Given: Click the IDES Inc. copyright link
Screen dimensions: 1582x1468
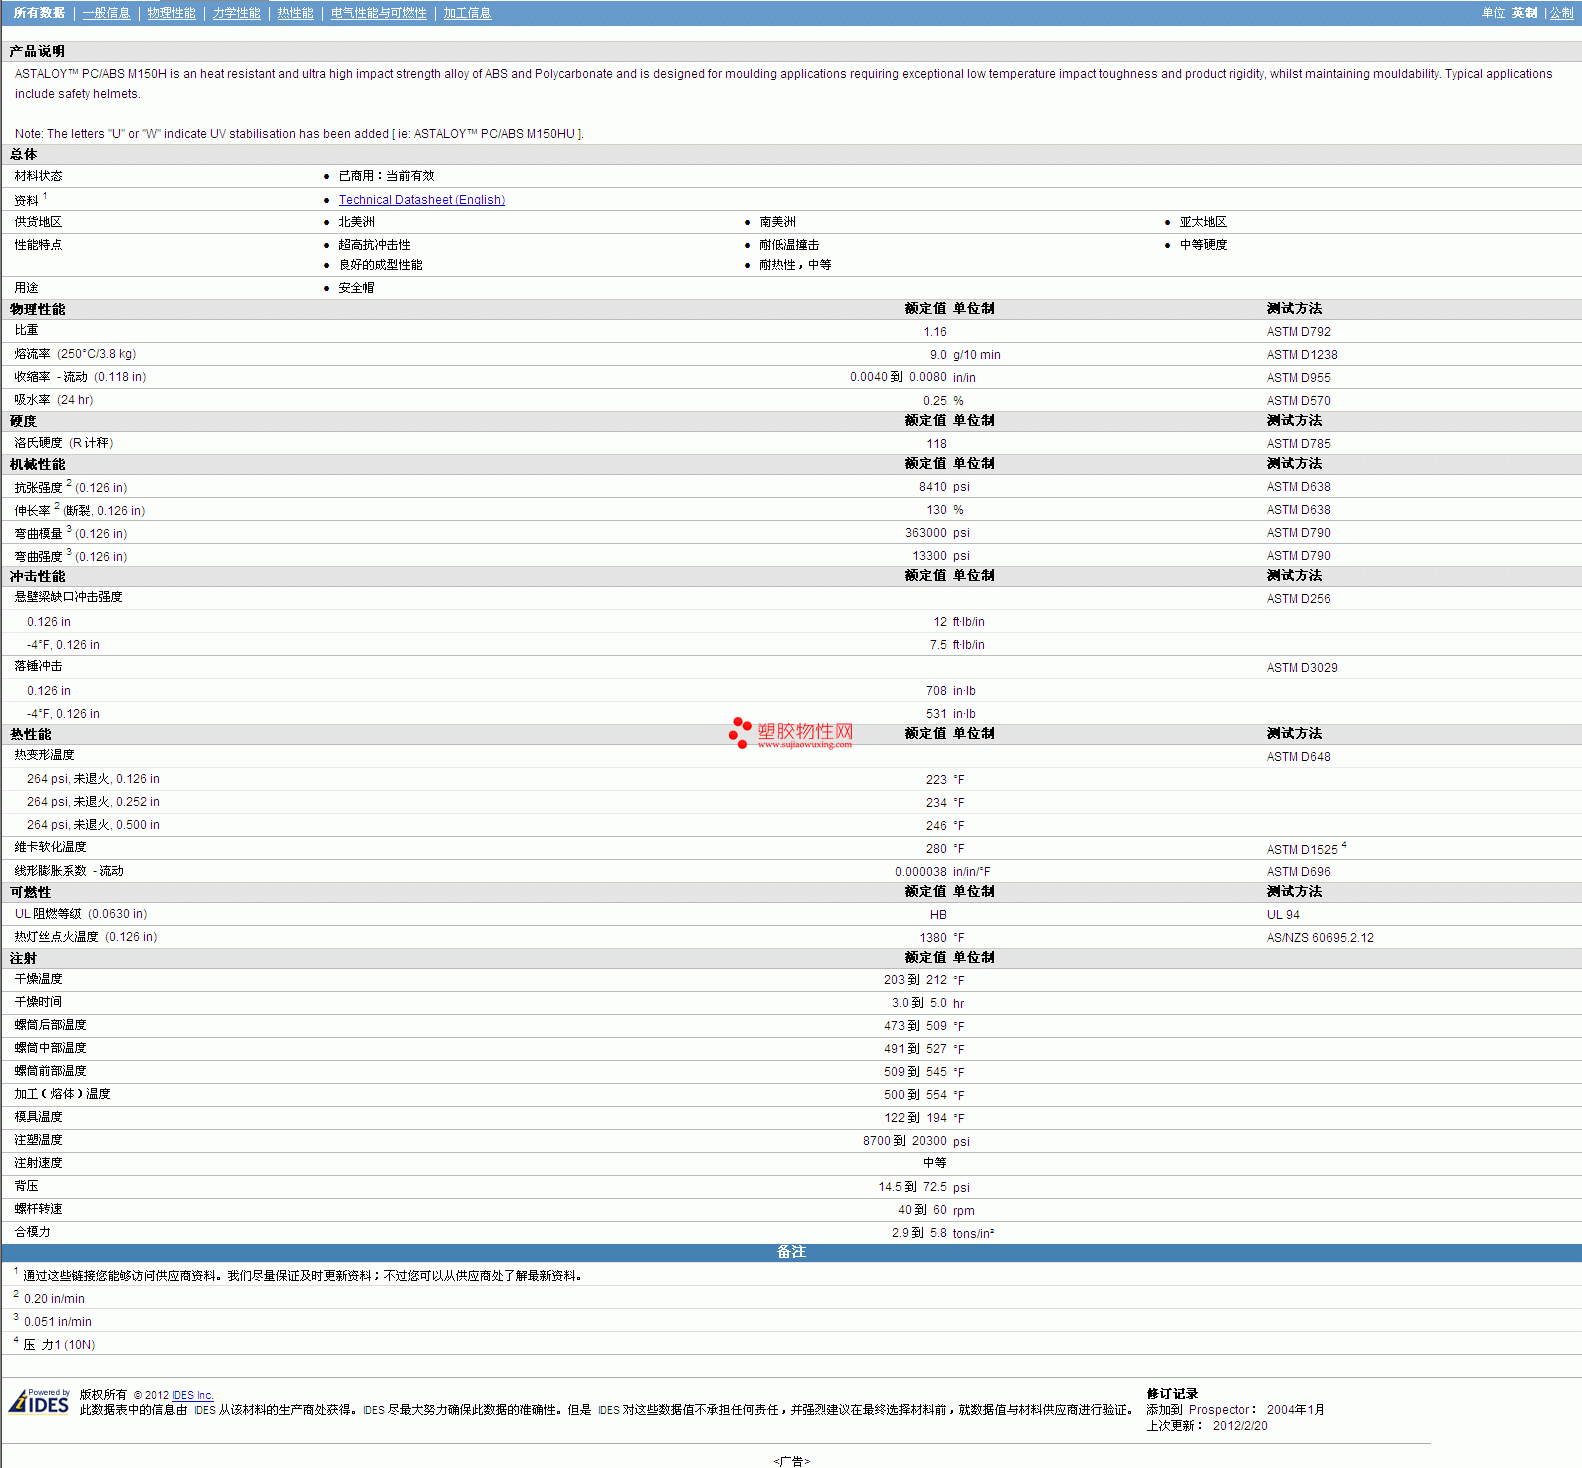Looking at the screenshot, I should point(193,1395).
